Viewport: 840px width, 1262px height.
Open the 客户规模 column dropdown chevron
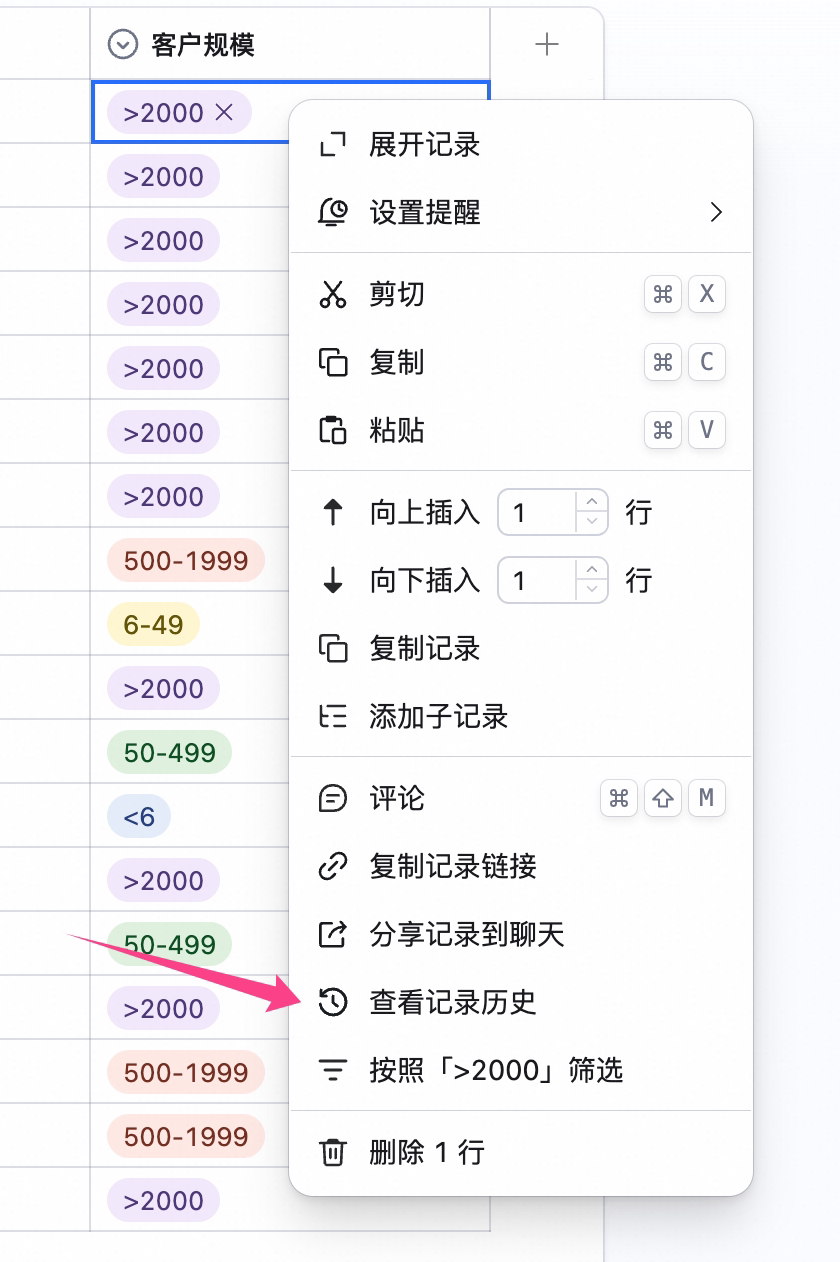pos(122,45)
